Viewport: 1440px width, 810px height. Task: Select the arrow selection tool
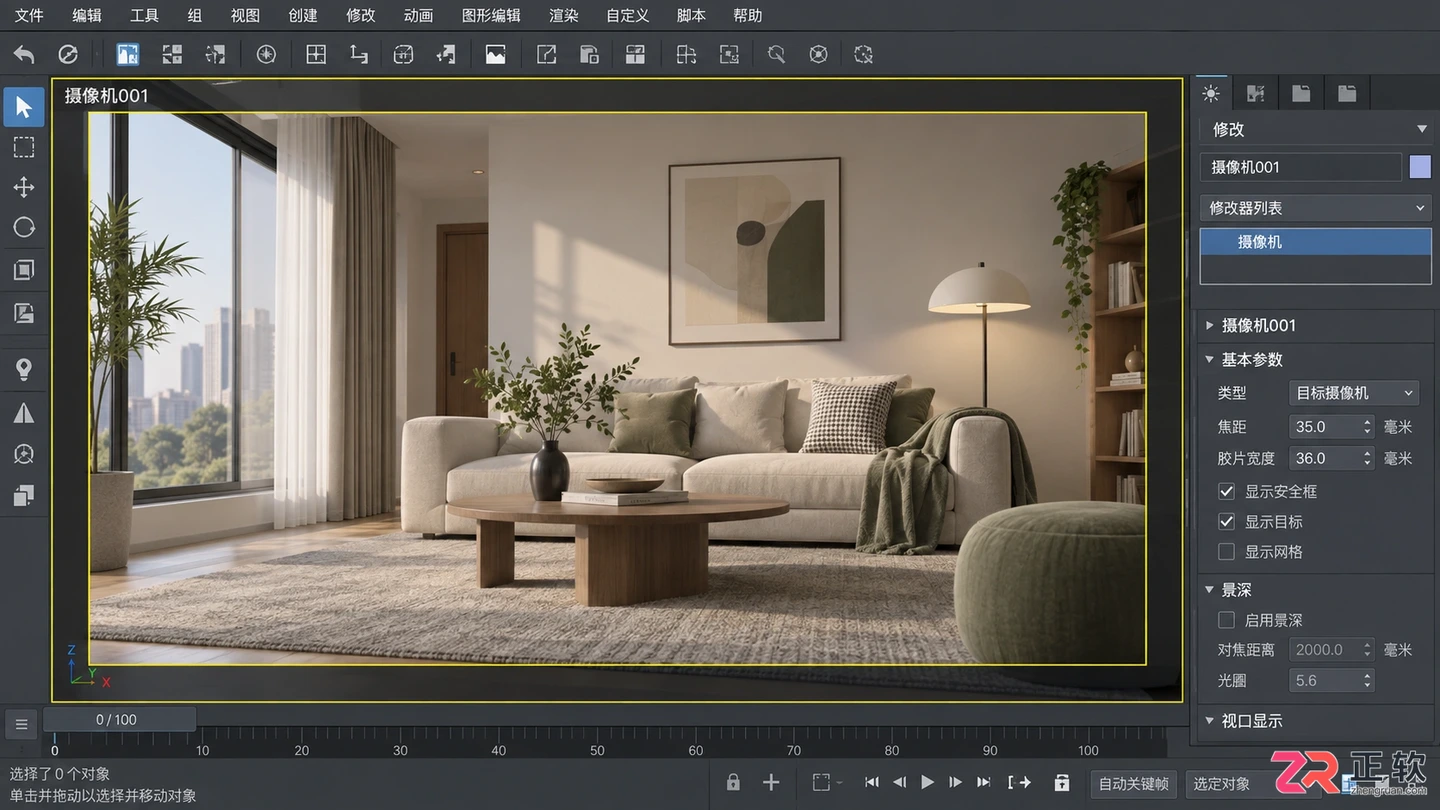pos(24,107)
